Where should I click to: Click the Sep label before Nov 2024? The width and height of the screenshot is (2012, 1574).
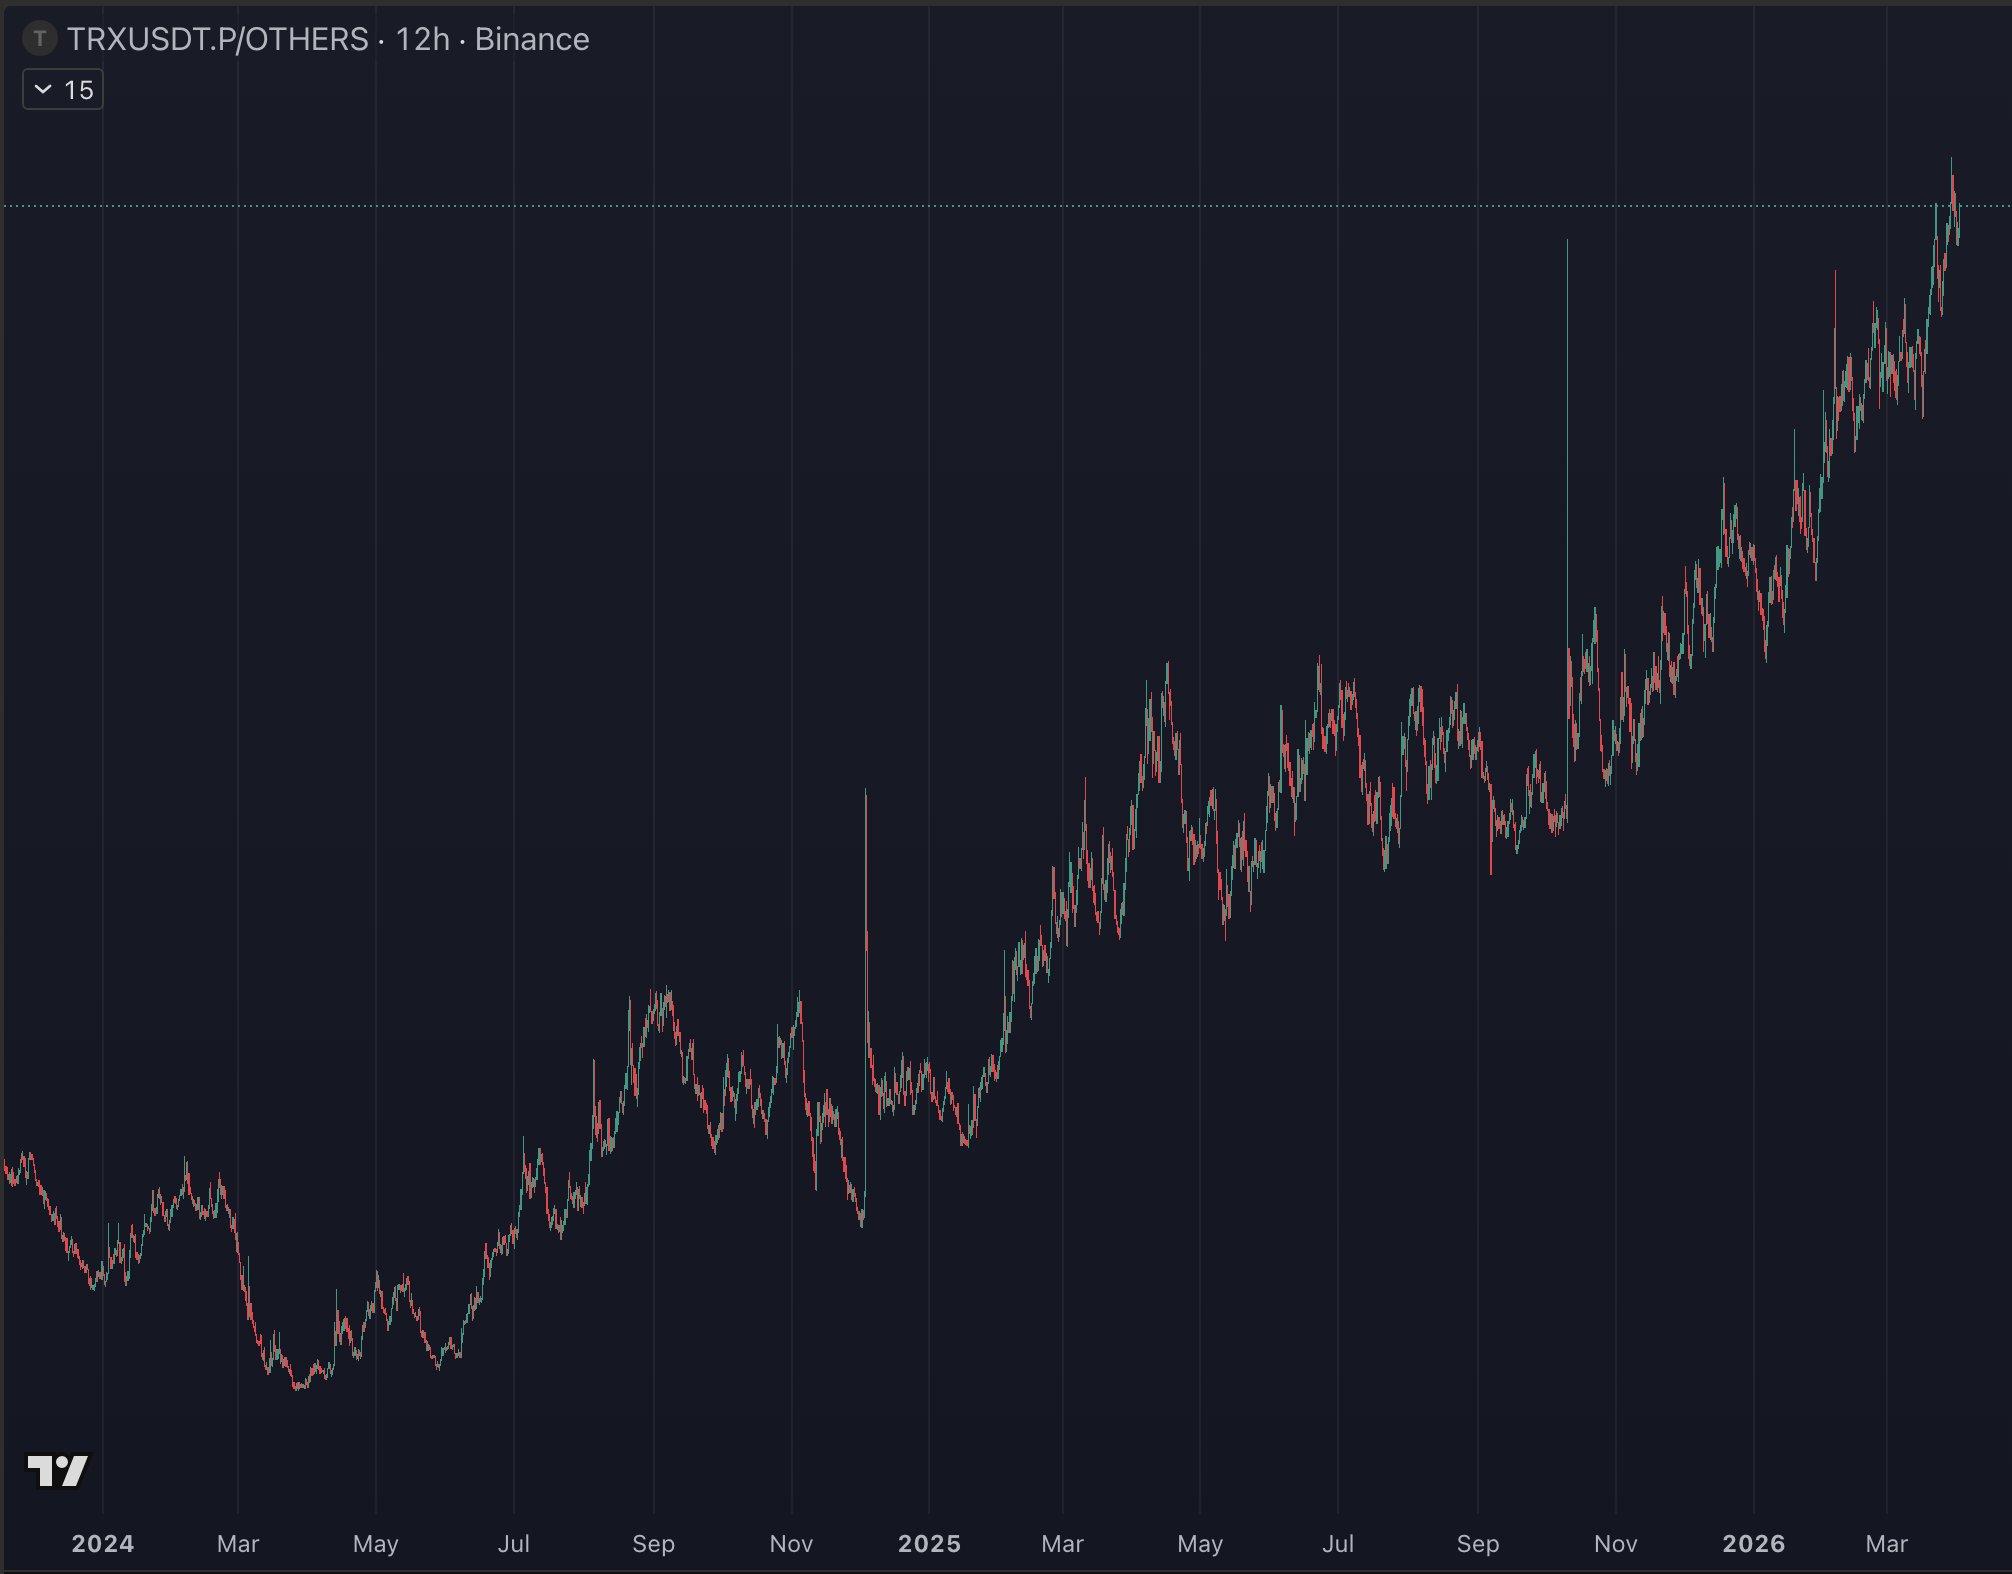point(653,1543)
